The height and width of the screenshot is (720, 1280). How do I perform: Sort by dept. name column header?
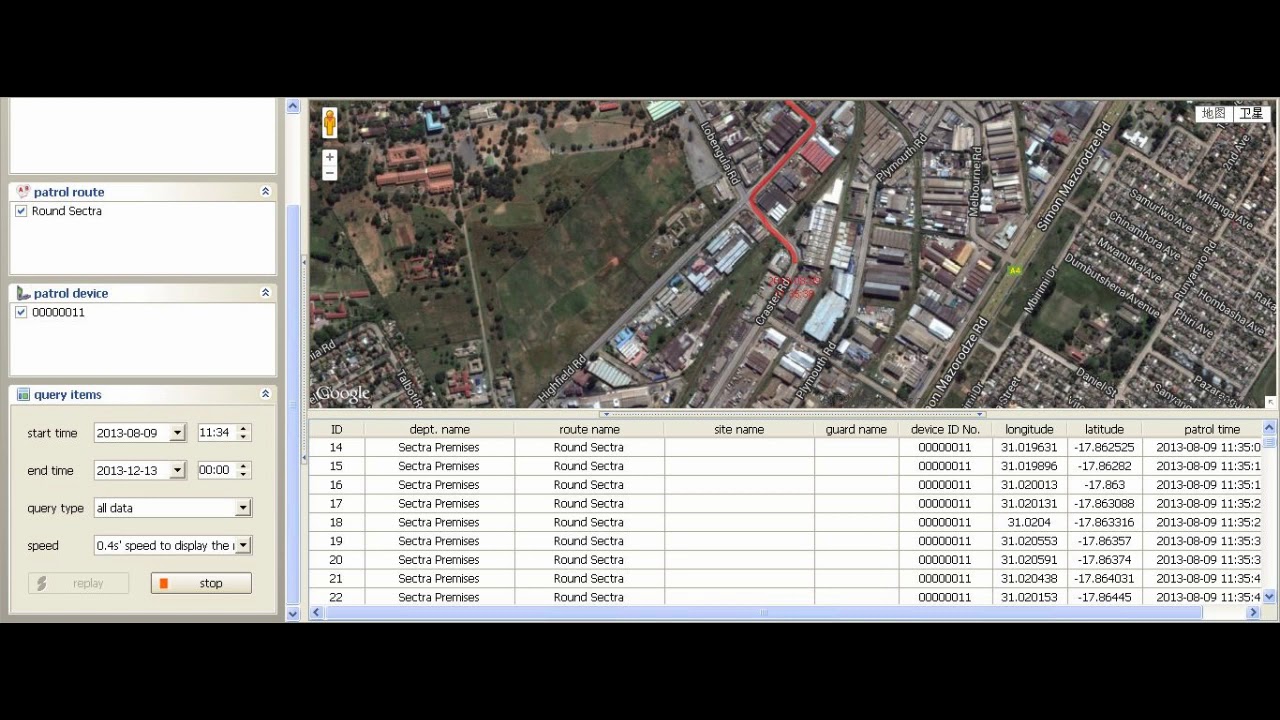click(440, 429)
